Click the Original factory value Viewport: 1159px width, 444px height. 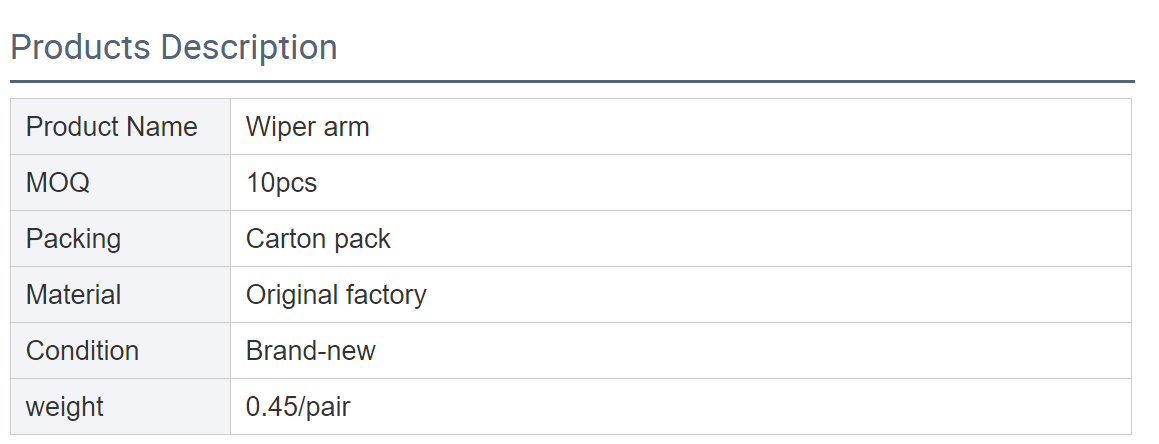[x=336, y=295]
